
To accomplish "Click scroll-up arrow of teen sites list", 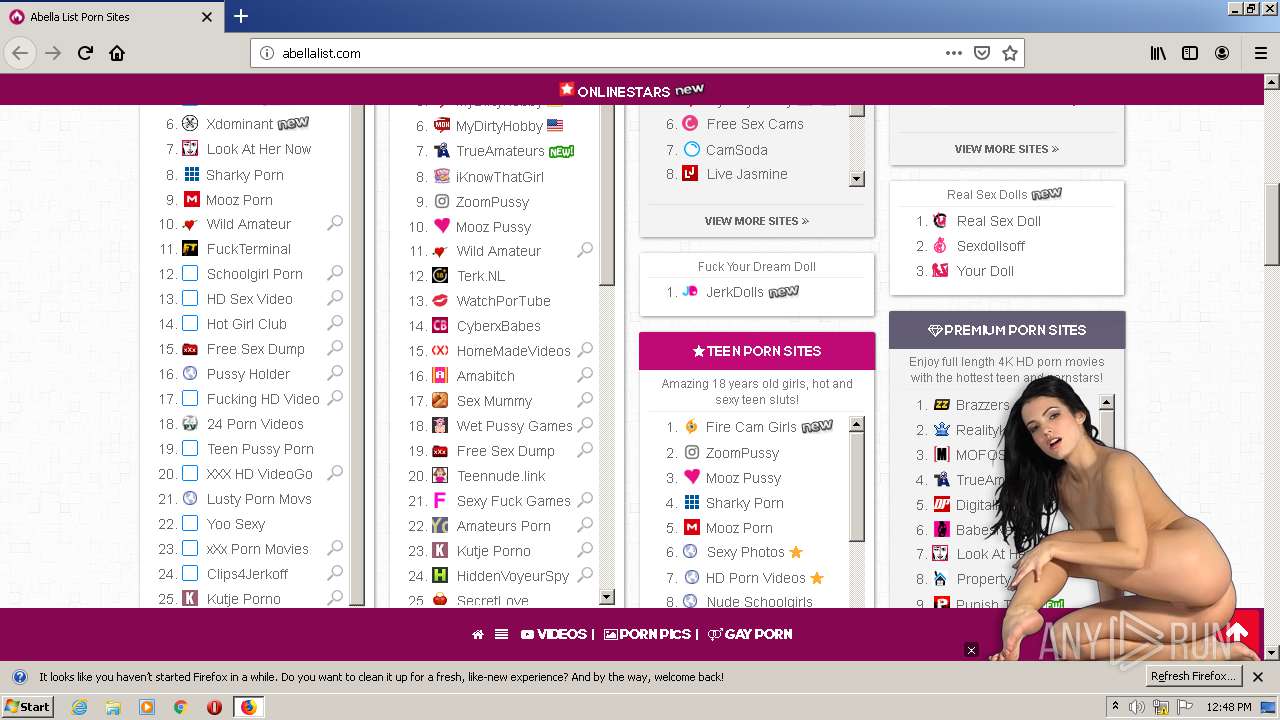I will pyautogui.click(x=857, y=424).
